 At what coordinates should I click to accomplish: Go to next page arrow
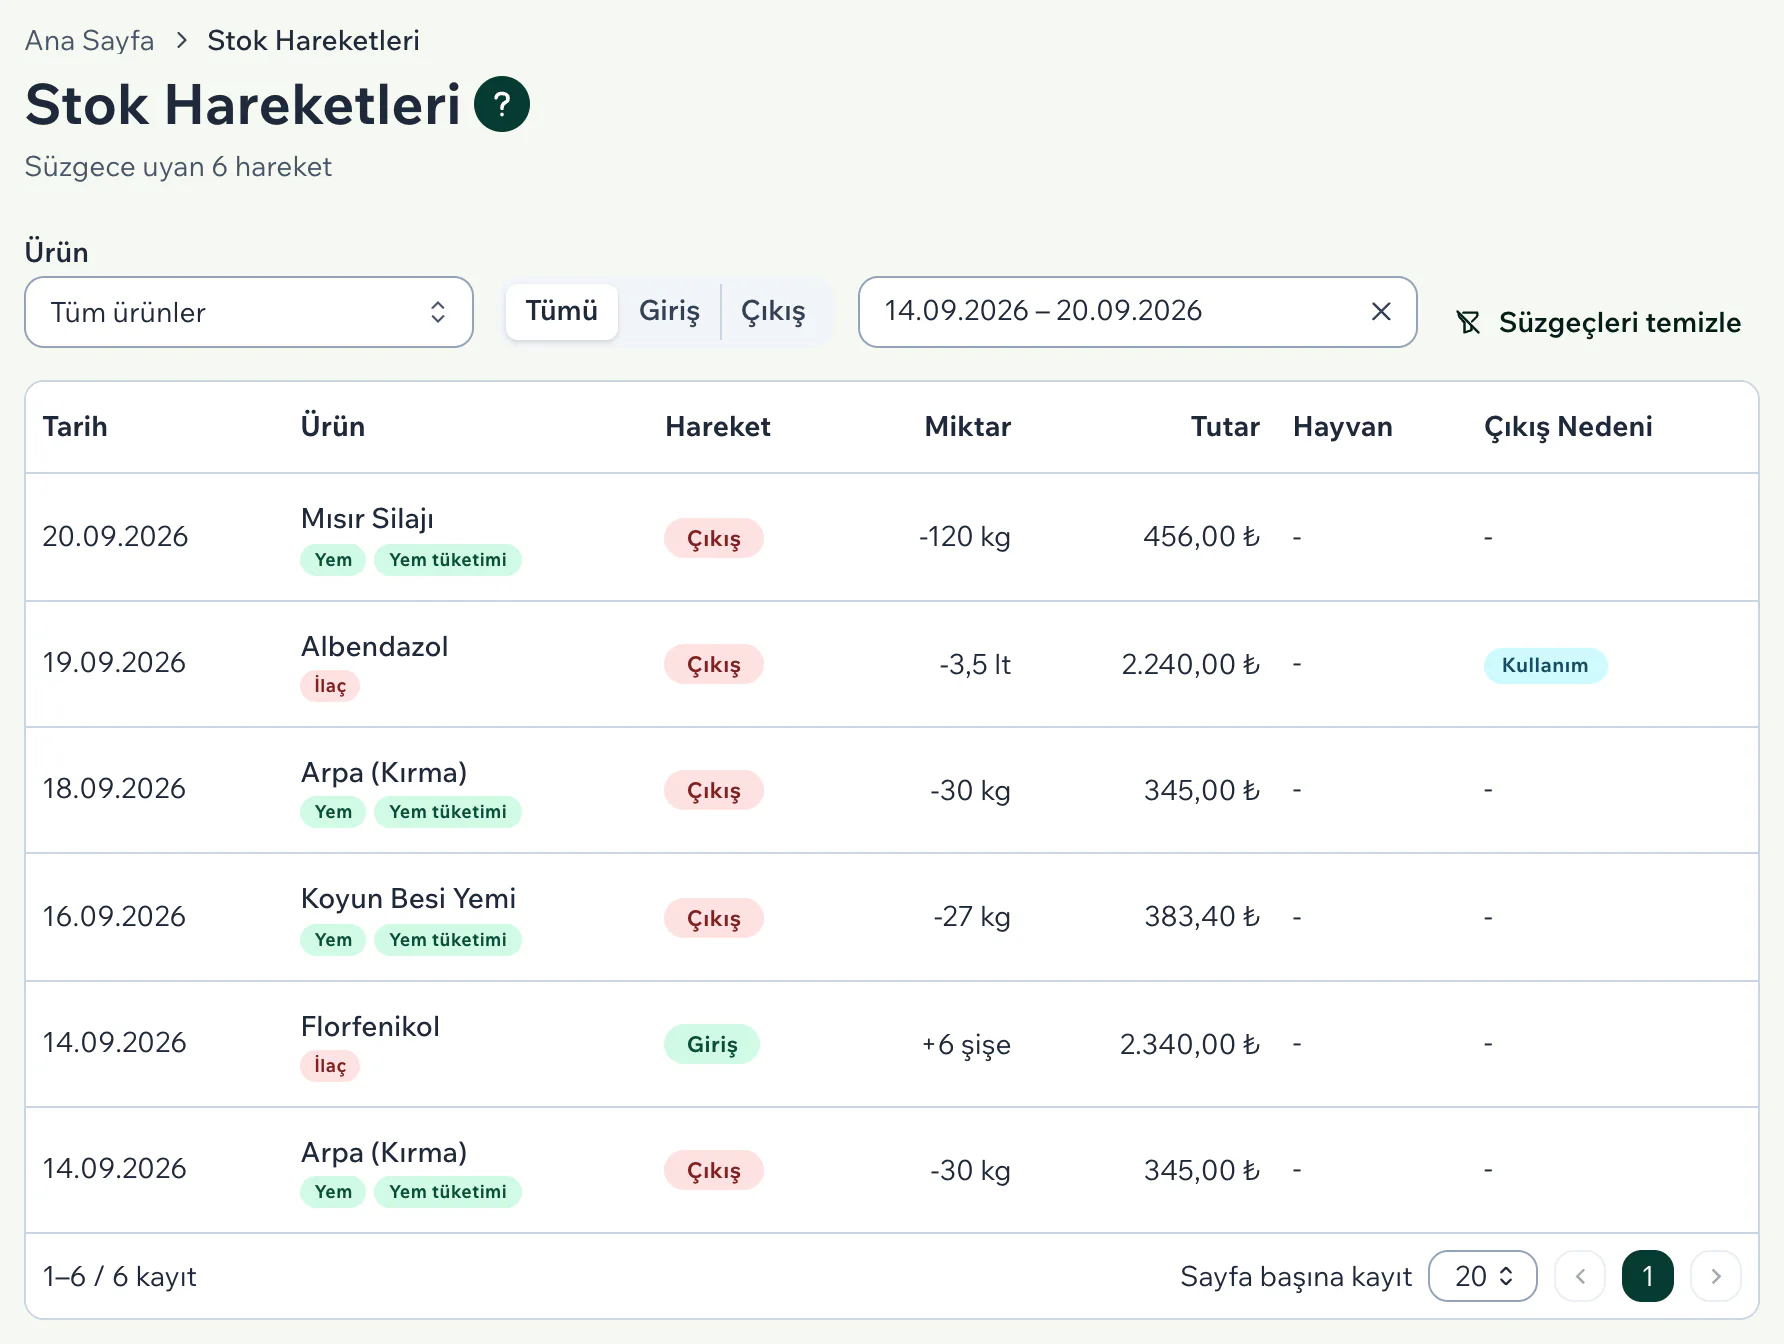click(x=1716, y=1276)
